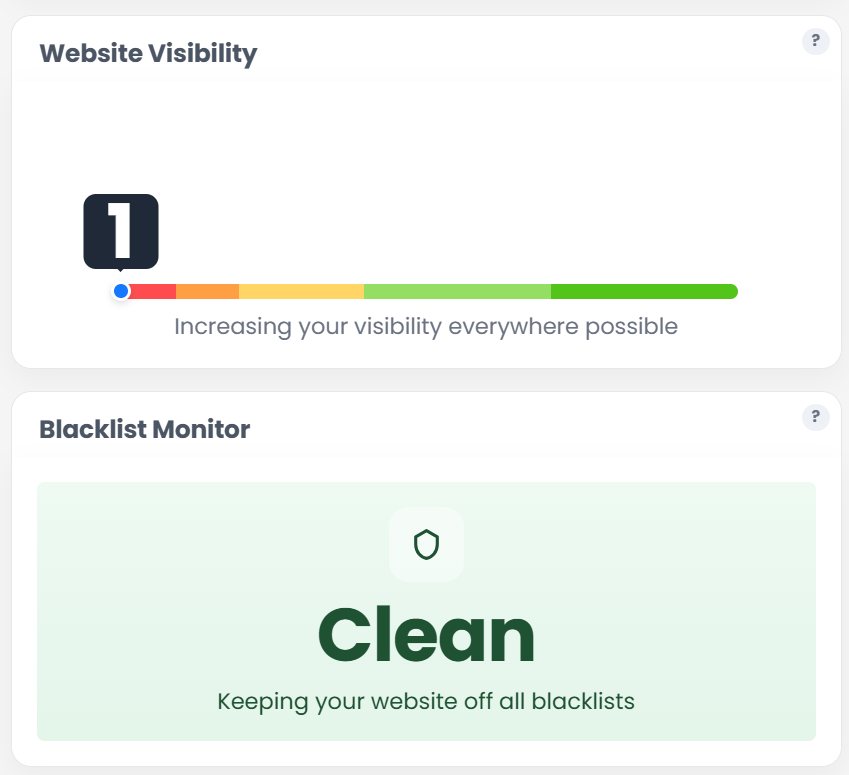This screenshot has height=775, width=849.
Task: Select the Website Visibility header
Action: (147, 53)
